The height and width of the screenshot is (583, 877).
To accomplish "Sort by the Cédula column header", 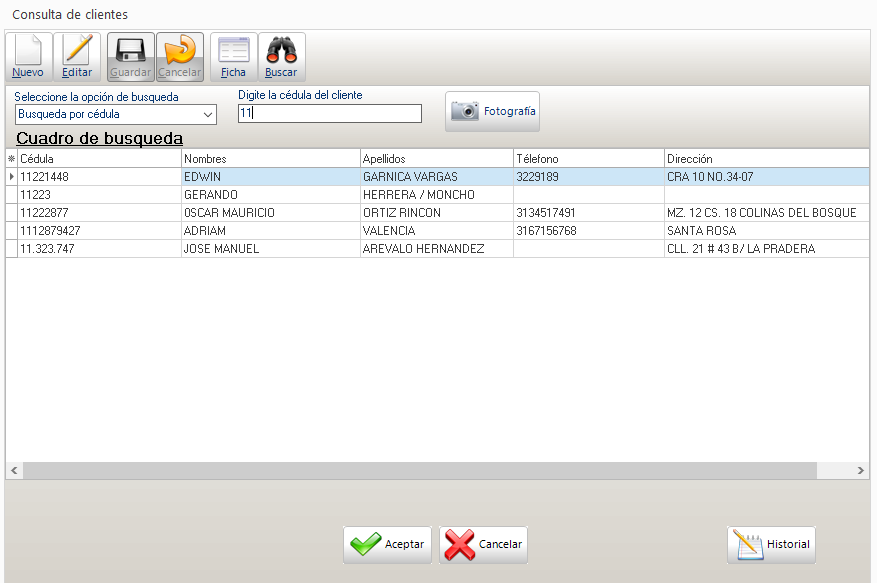I will [x=98, y=159].
